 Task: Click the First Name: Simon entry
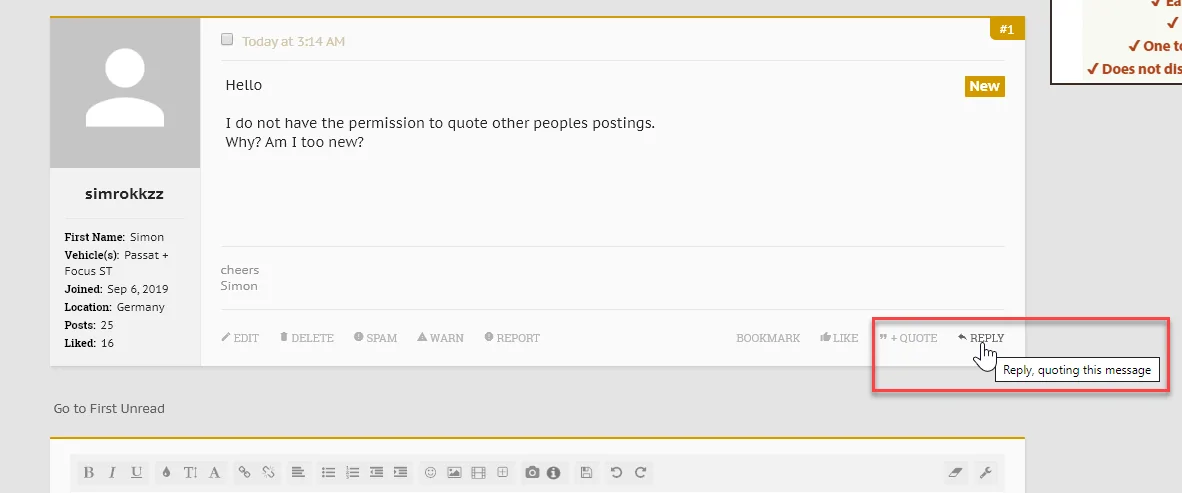tap(114, 237)
